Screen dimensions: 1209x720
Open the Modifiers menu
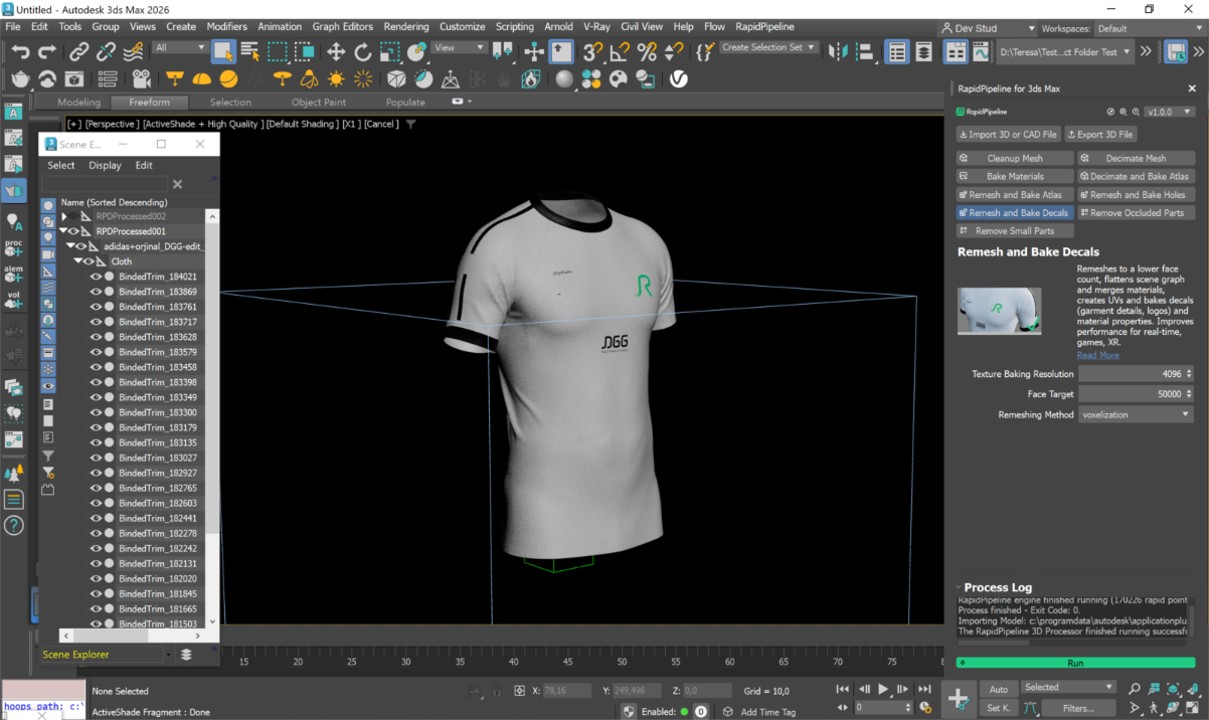[x=227, y=27]
